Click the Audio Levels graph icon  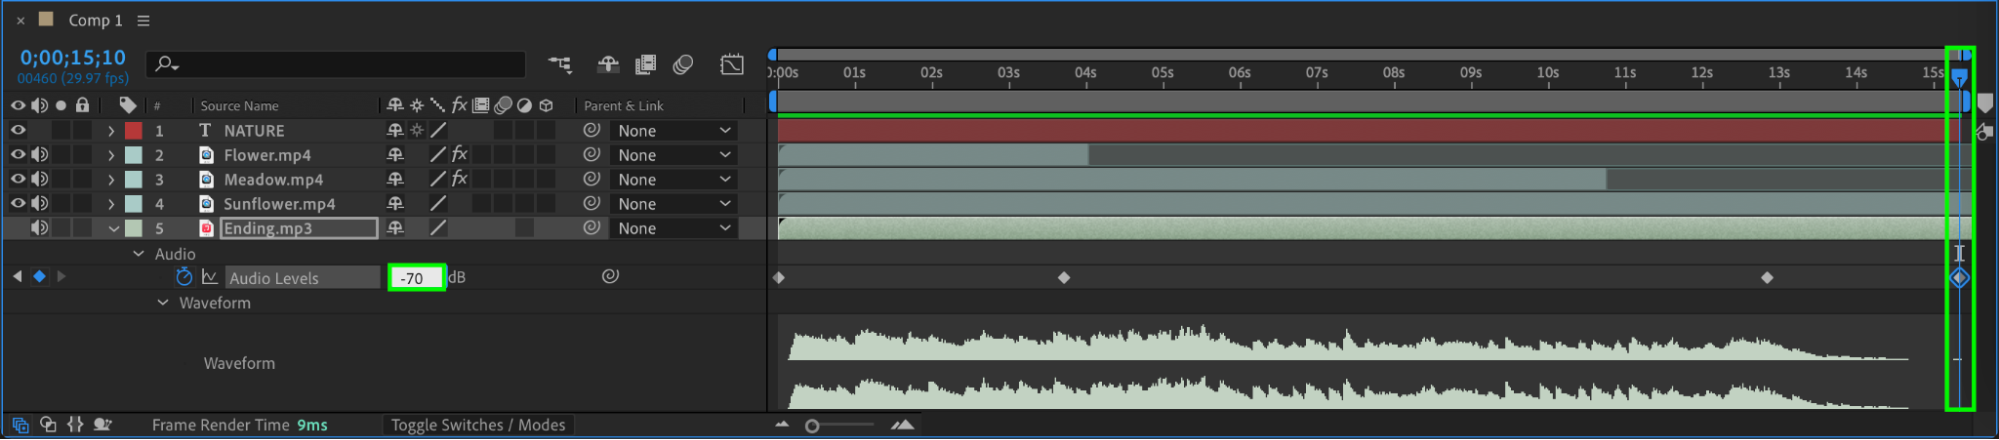pos(210,277)
